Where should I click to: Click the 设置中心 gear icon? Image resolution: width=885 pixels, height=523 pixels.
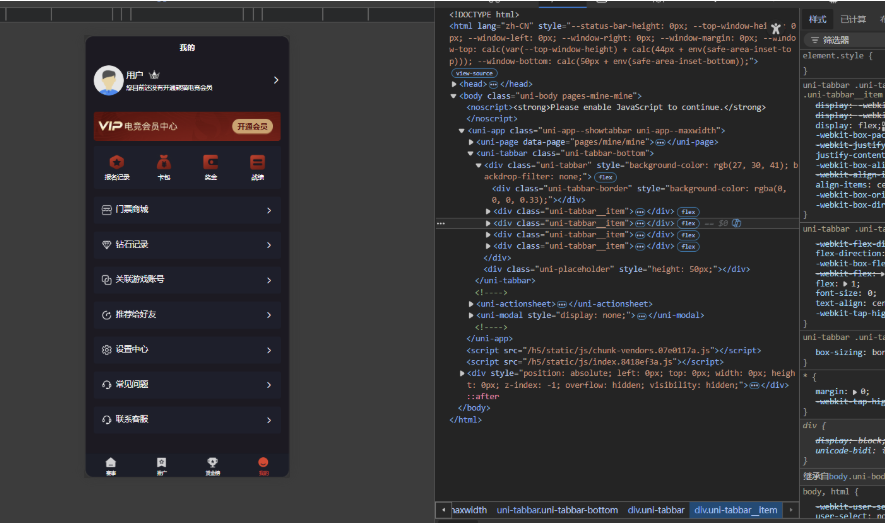(107, 350)
